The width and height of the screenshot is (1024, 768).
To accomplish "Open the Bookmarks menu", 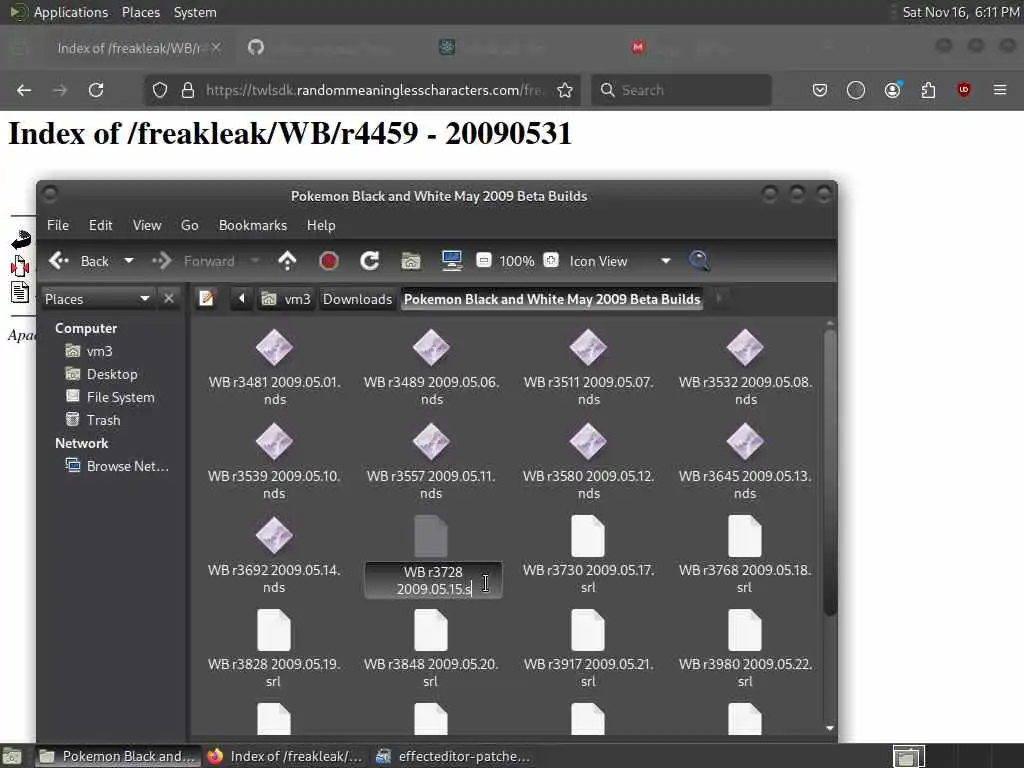I will [253, 225].
